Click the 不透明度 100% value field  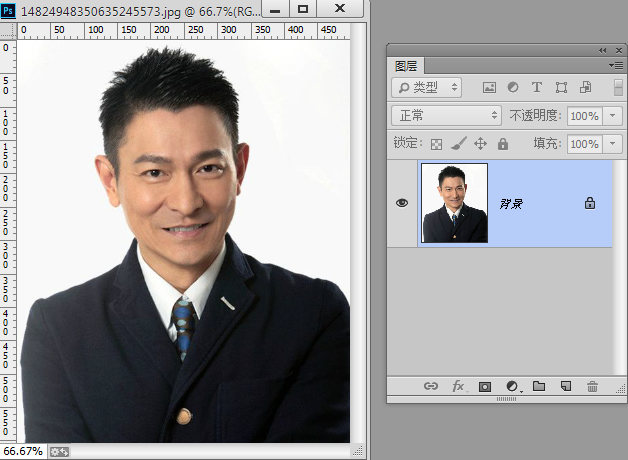pos(584,116)
